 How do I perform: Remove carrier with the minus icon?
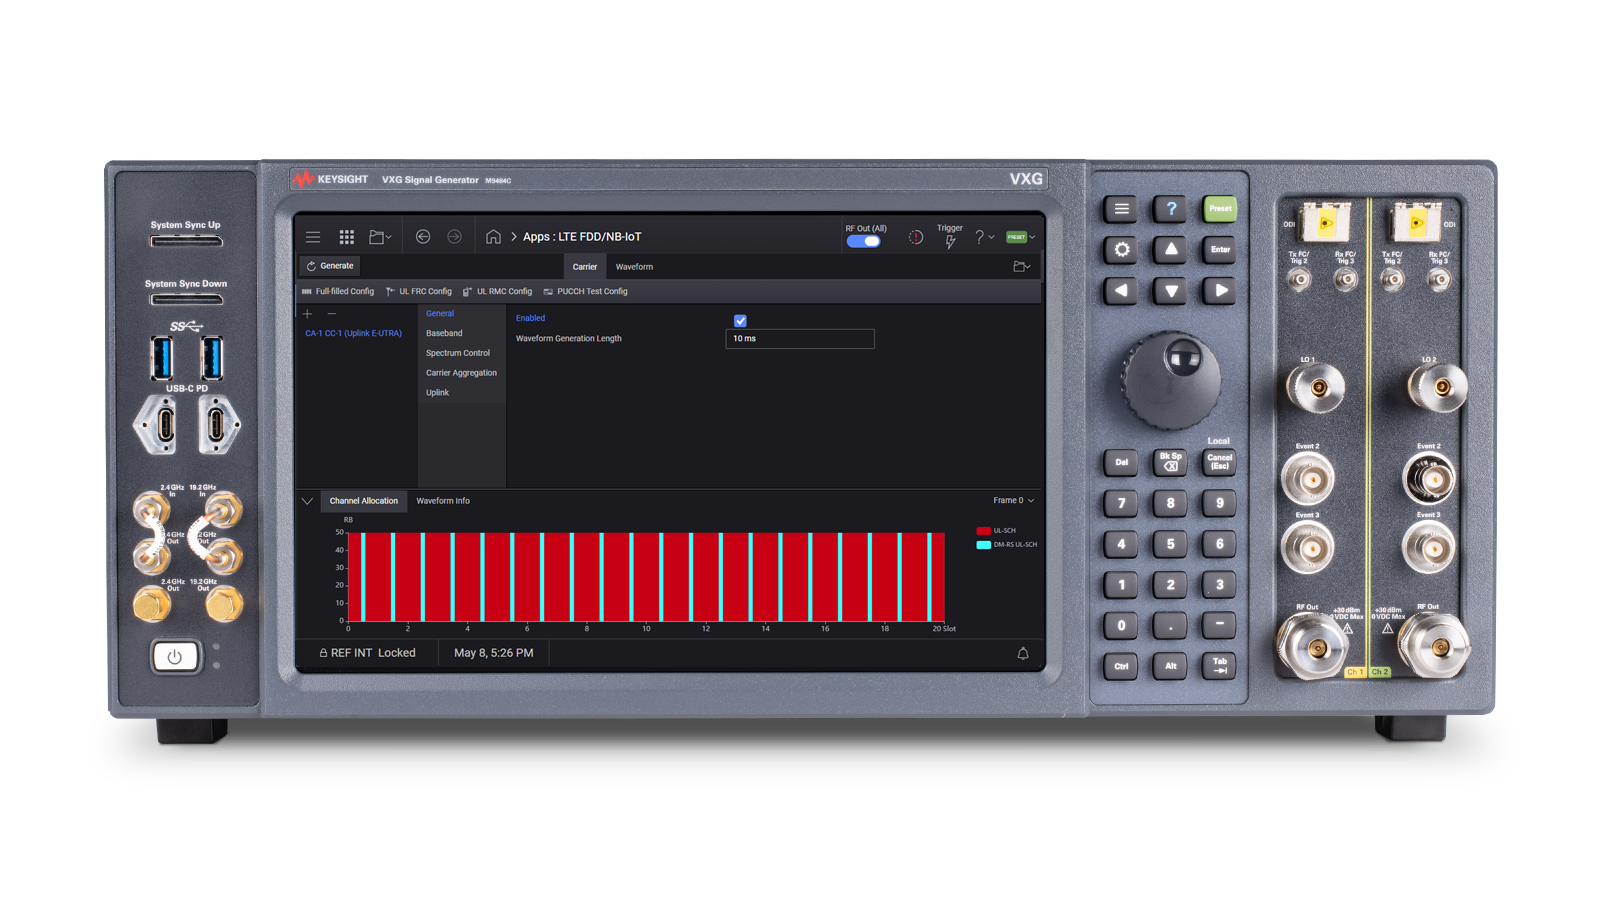(332, 314)
